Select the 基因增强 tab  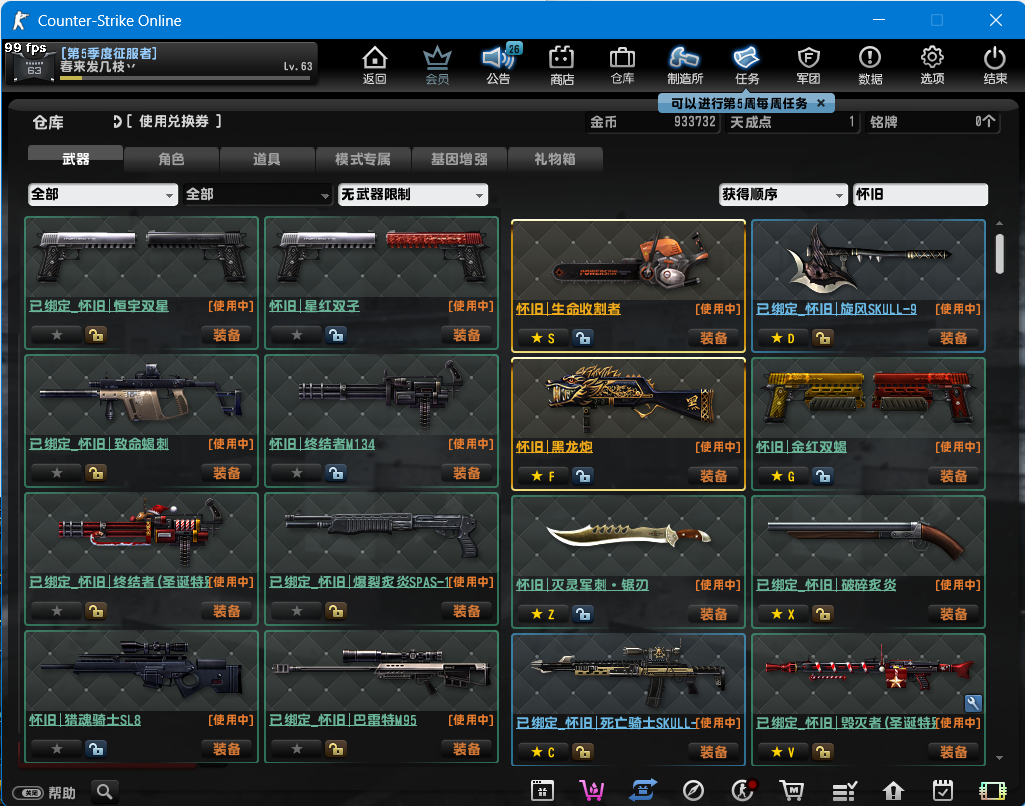coord(459,159)
